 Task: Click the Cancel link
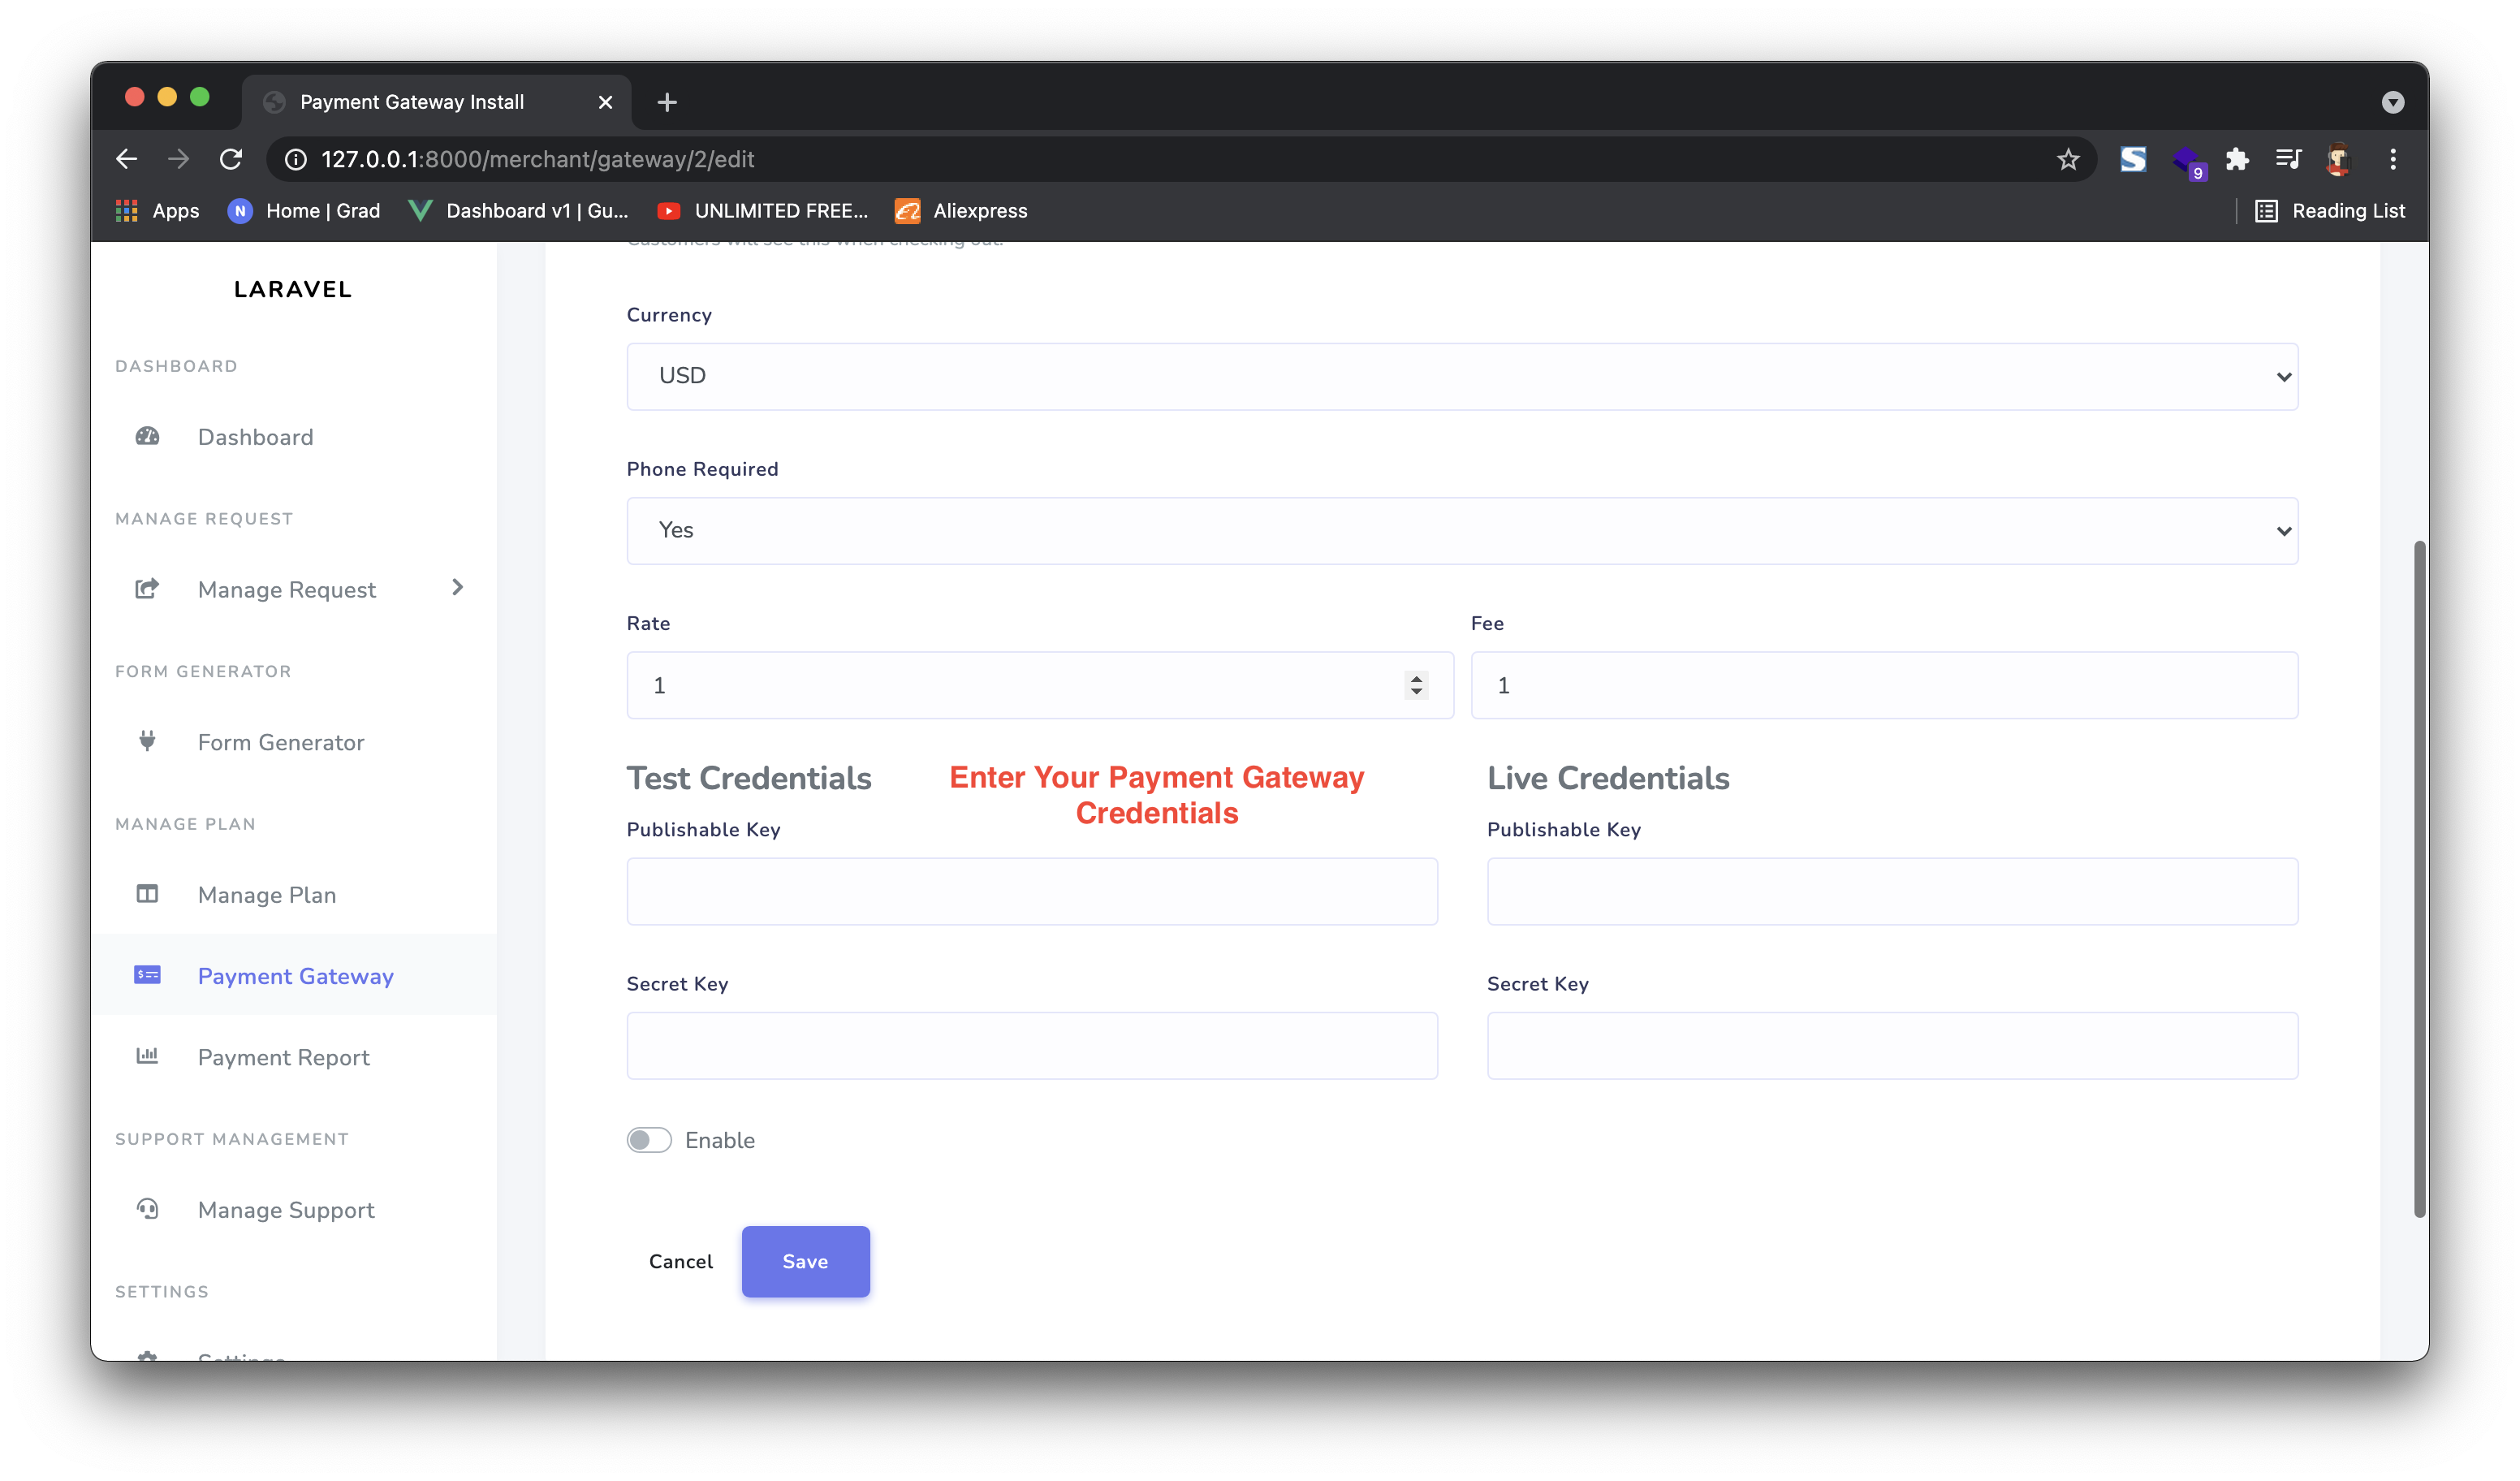pos(680,1262)
